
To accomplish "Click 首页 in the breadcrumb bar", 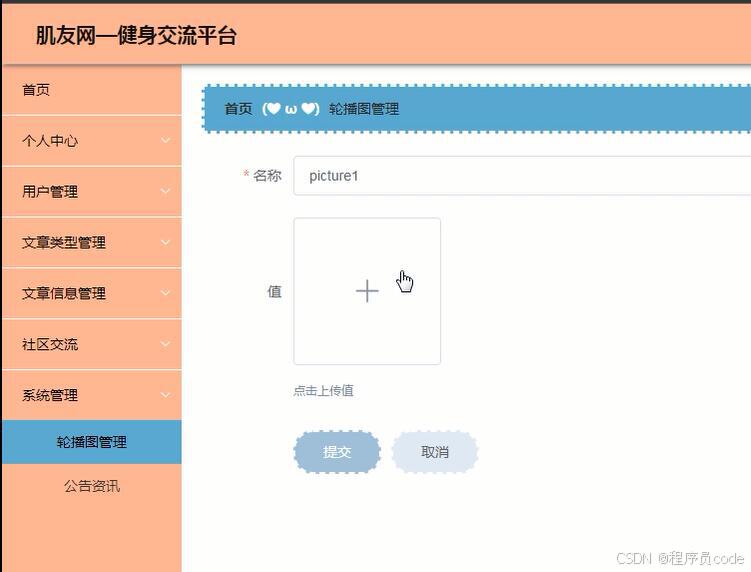I will tap(239, 109).
